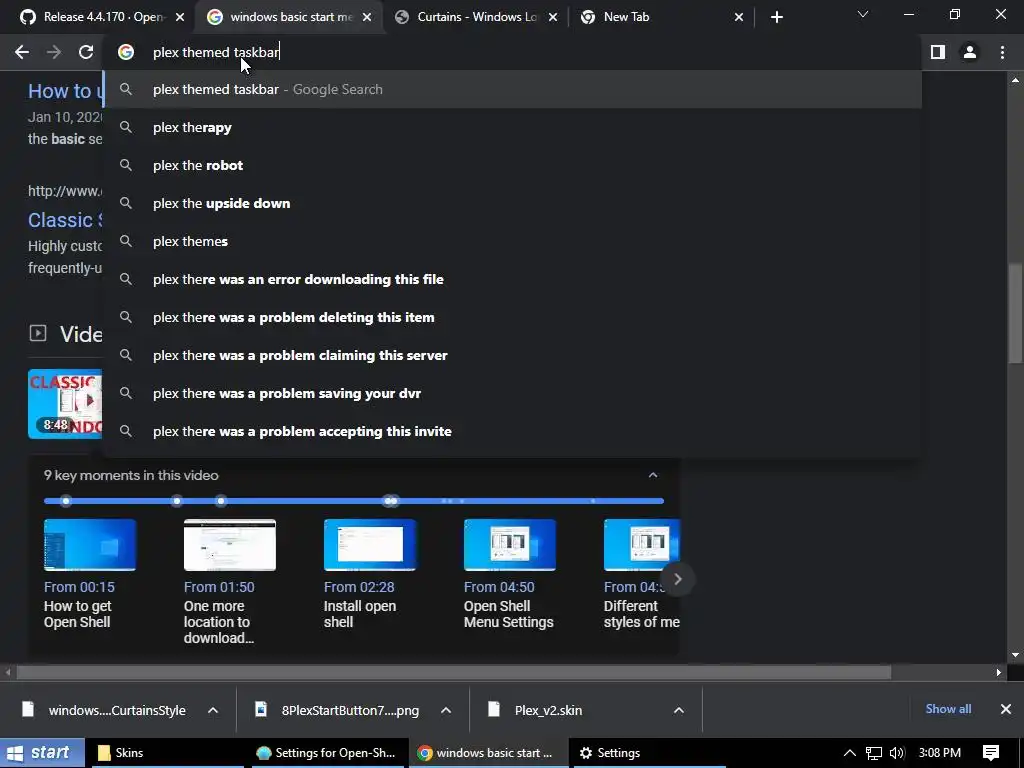Open the tab search chevron
Viewport: 1024px width, 768px height.
[863, 14]
